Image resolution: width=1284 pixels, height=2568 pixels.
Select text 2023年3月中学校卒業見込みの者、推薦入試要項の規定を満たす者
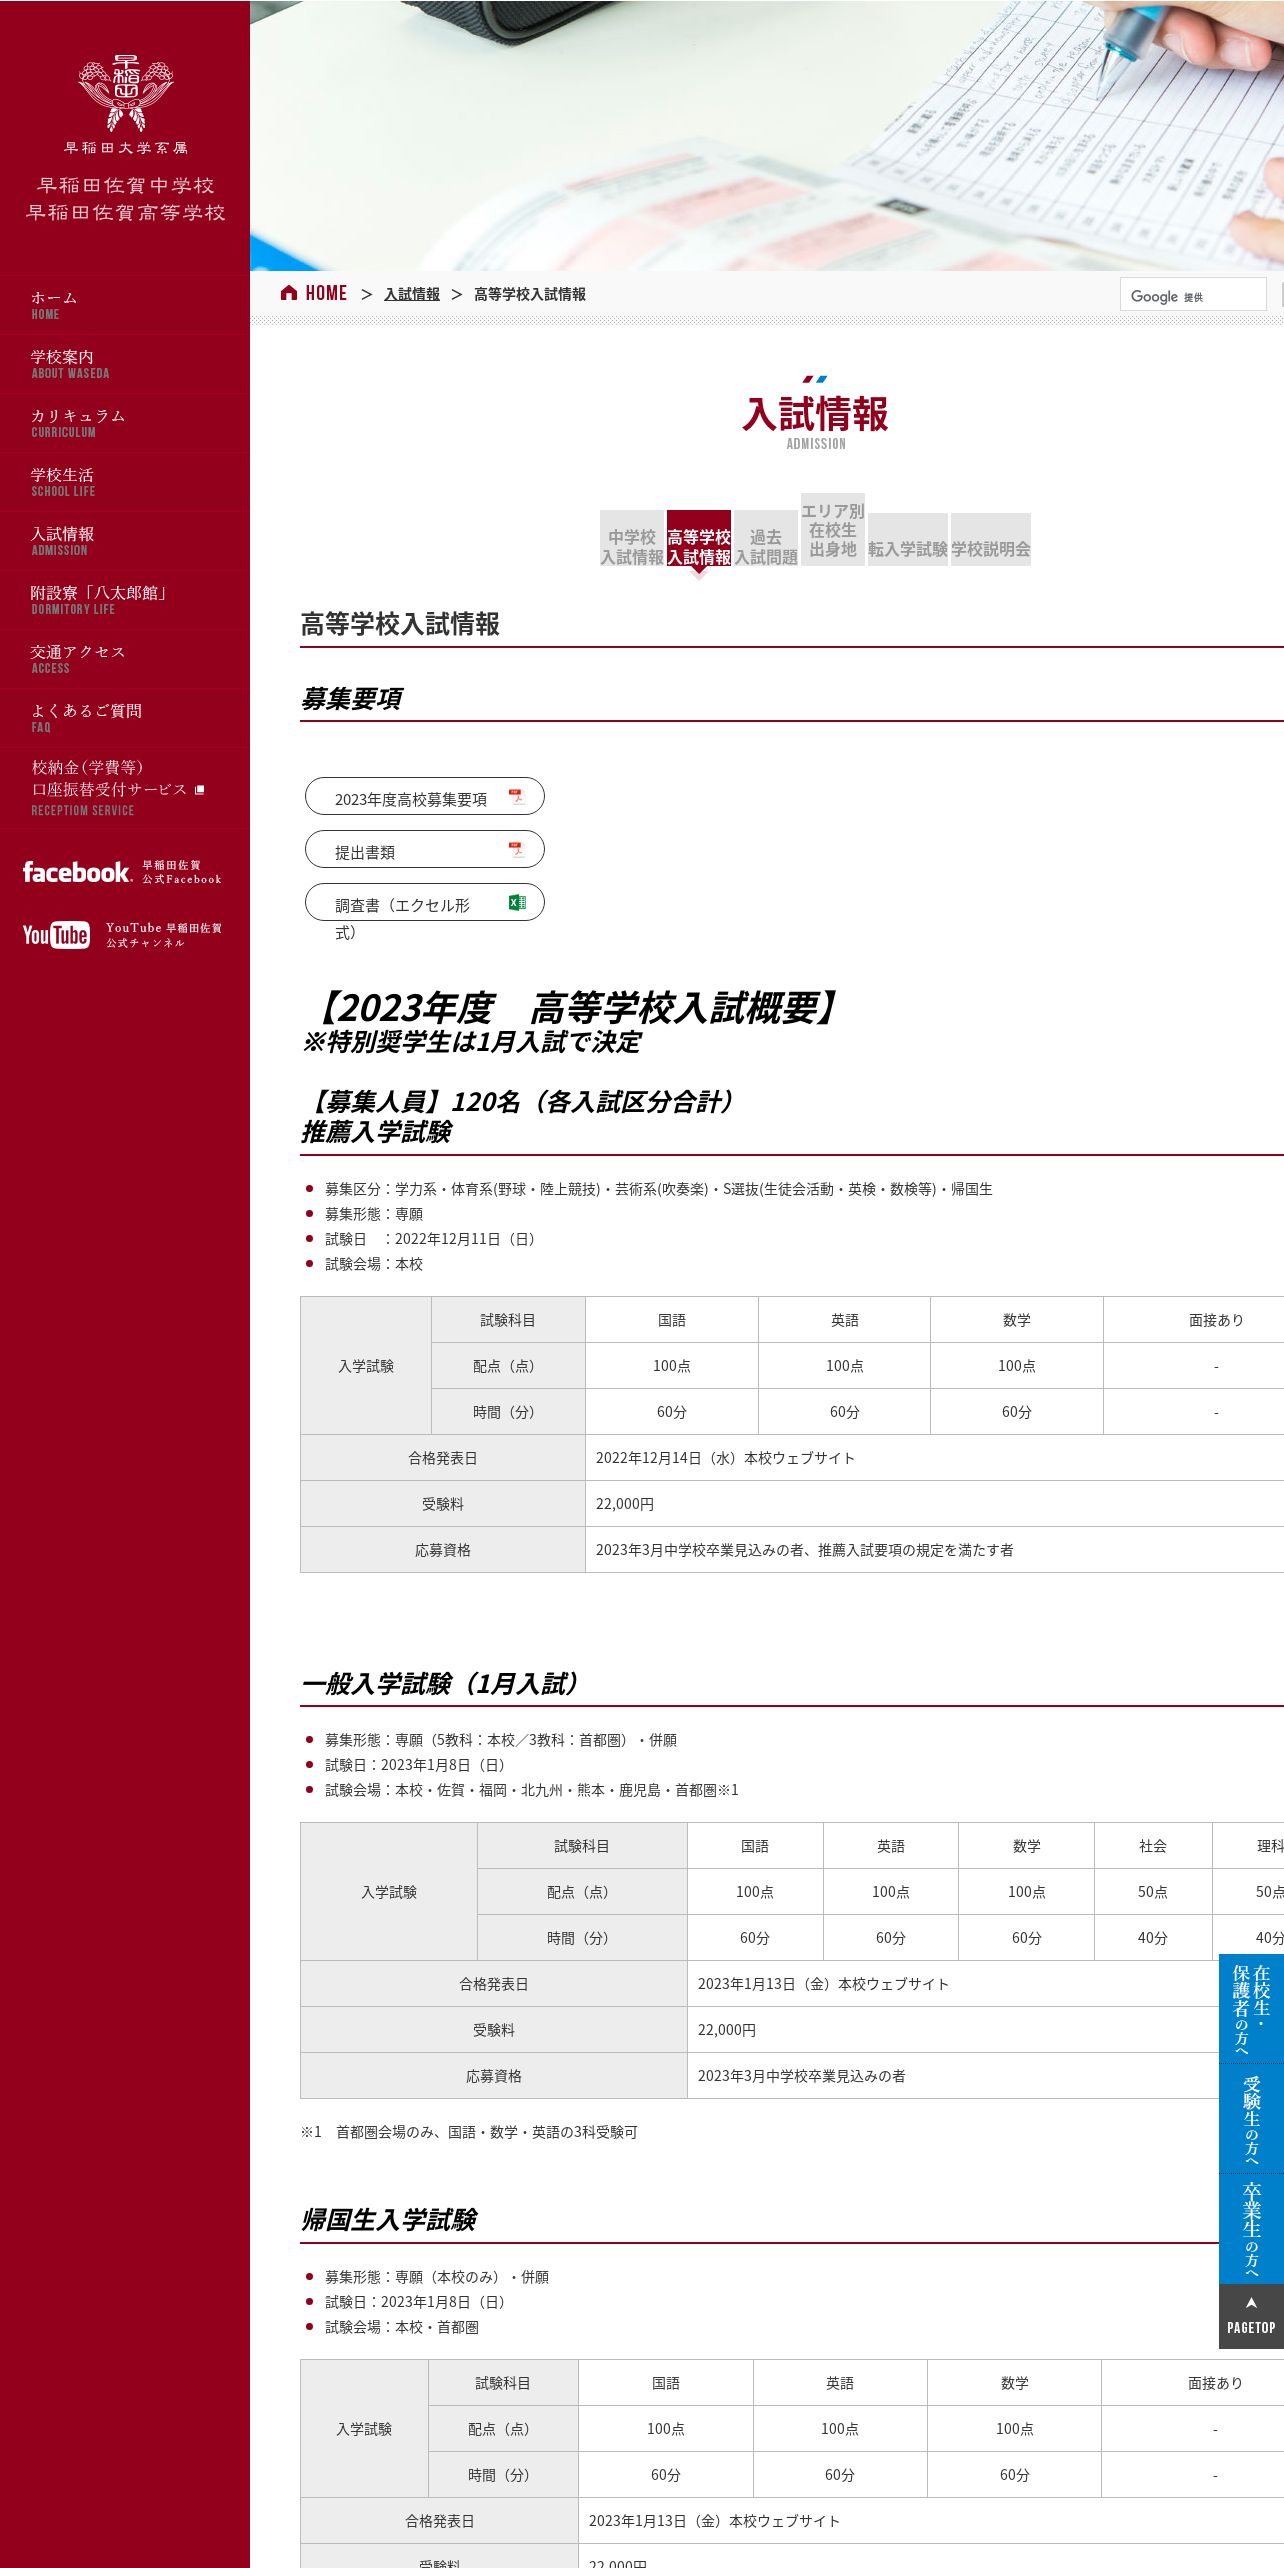(x=804, y=1550)
